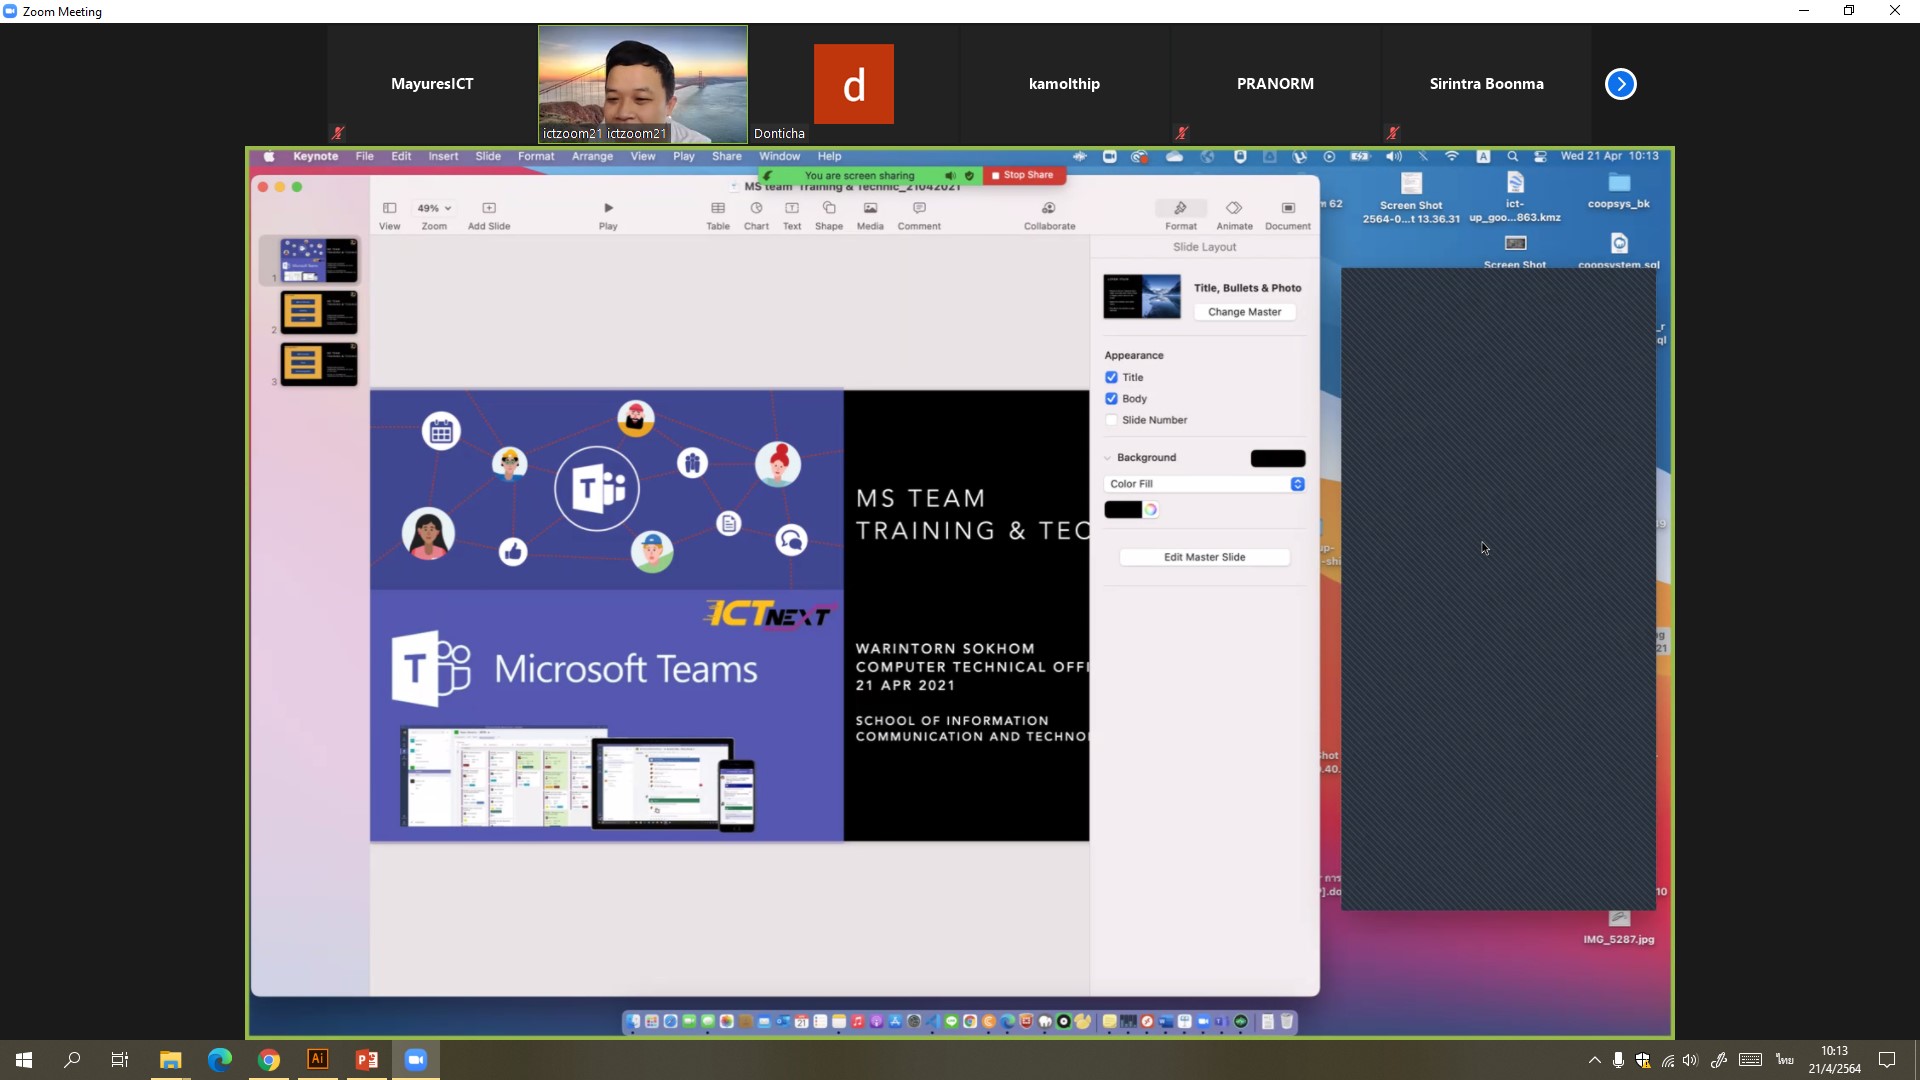Open Illustrator from Windows taskbar
Viewport: 1920px width, 1080px height.
click(317, 1059)
